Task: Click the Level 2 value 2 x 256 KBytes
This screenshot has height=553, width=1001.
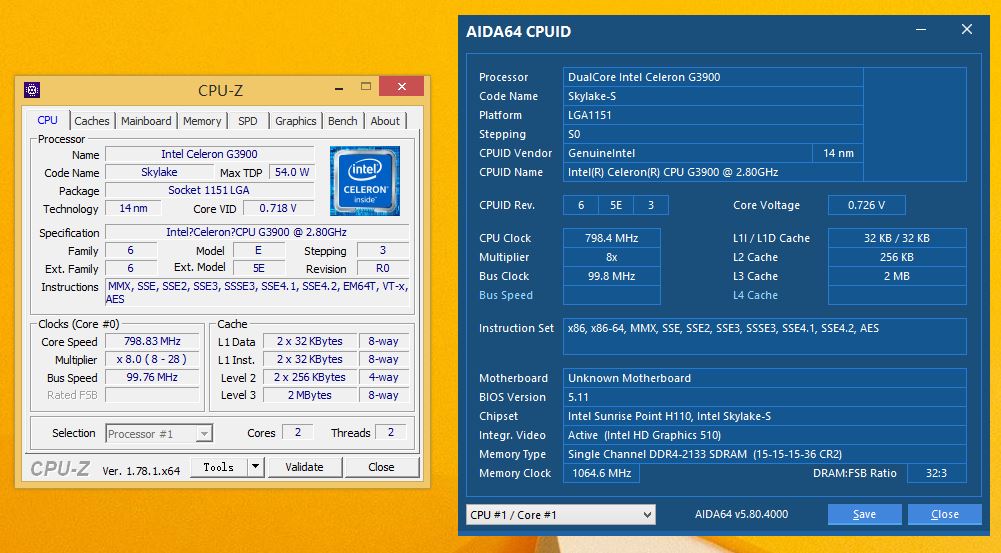Action: (310, 377)
